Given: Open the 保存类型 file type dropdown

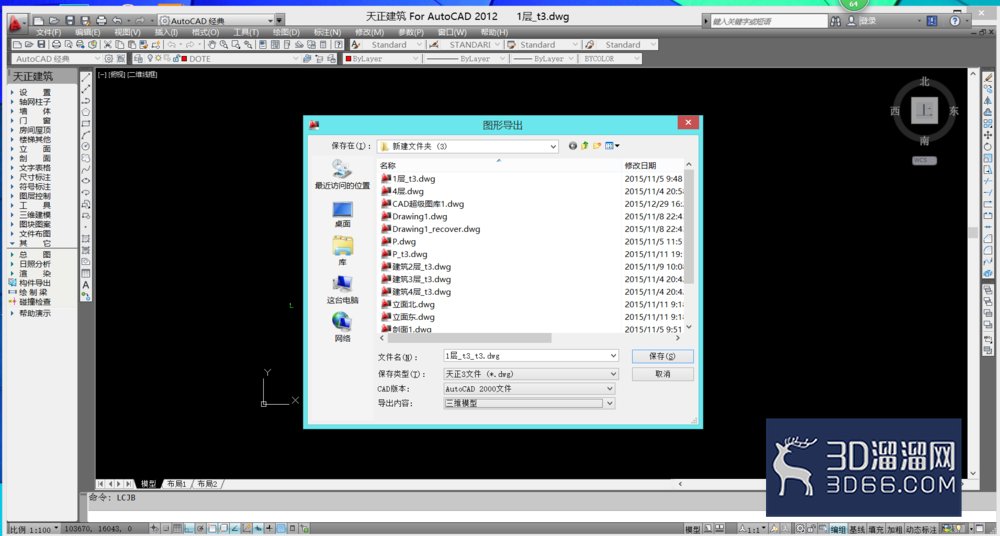Looking at the screenshot, I should (531, 374).
